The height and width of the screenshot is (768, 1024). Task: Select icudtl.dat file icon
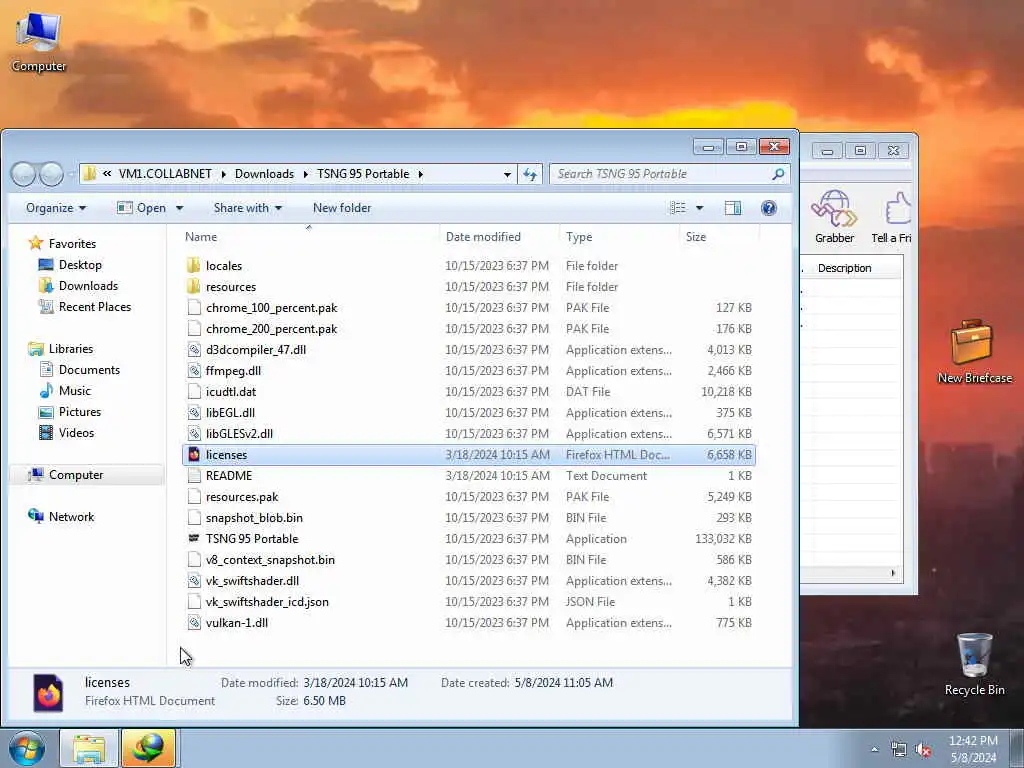click(x=193, y=391)
